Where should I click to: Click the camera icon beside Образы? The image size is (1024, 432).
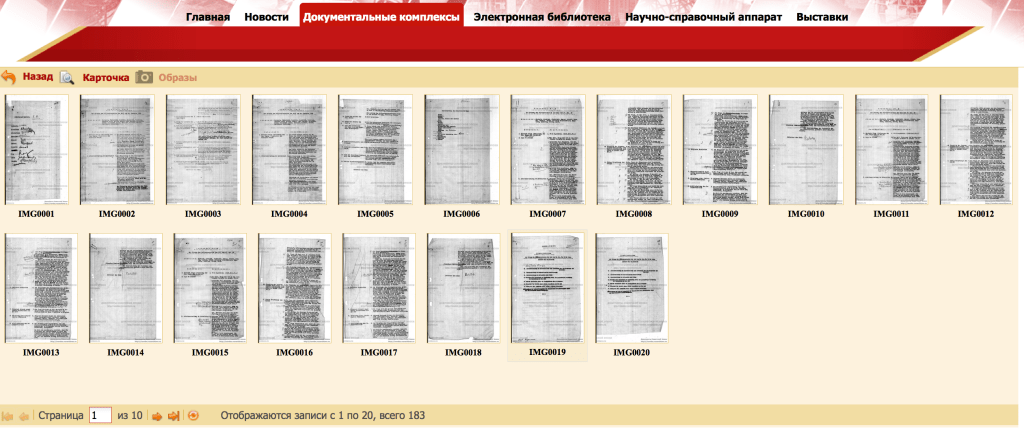pyautogui.click(x=144, y=77)
